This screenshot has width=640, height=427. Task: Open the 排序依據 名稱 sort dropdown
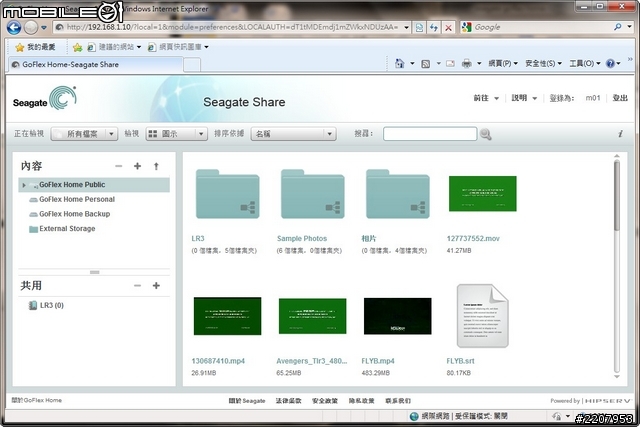tap(293, 134)
